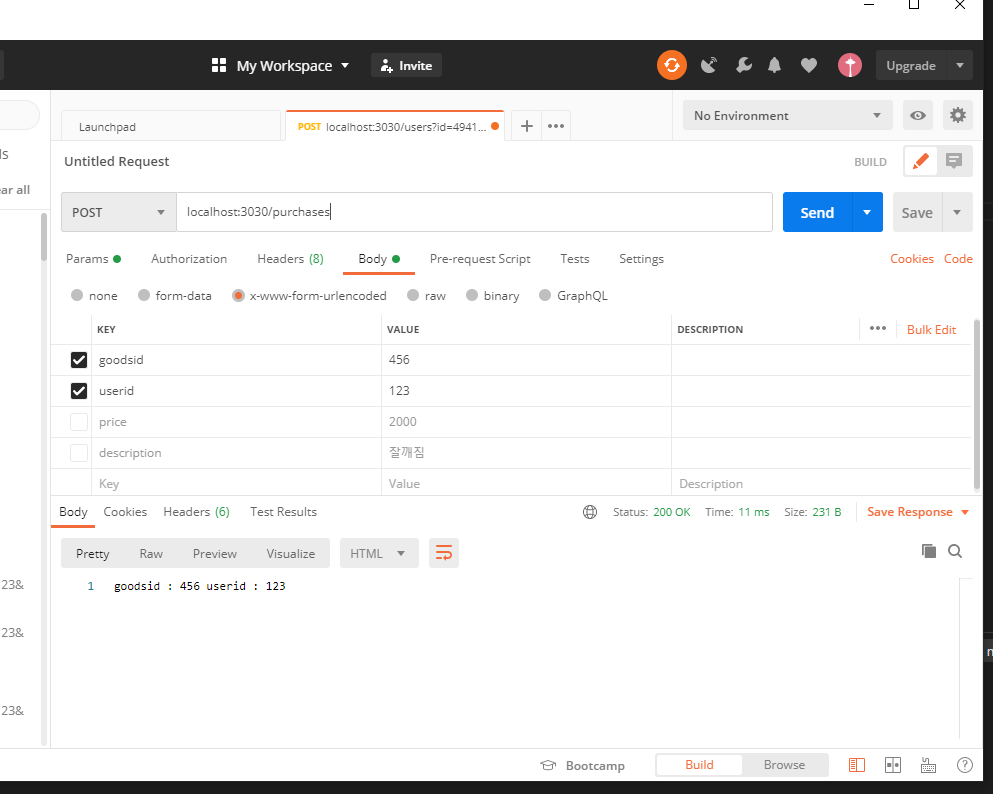
Task: Expand the Send button dropdown arrow
Action: (x=867, y=212)
